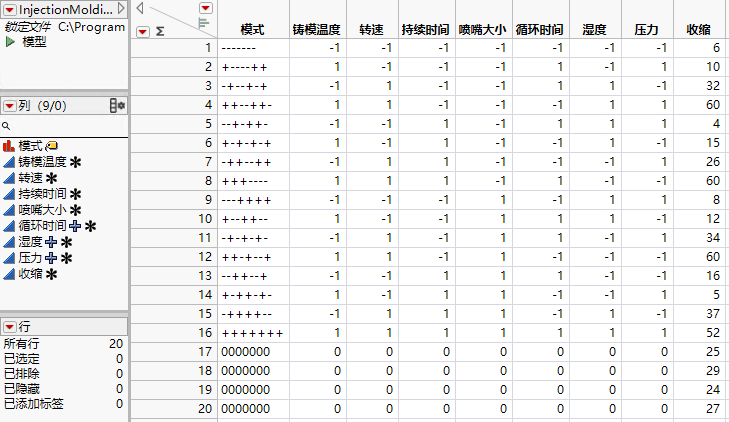Select 模式 column in column list
Image resolution: width=729 pixels, height=422 pixels.
30,146
